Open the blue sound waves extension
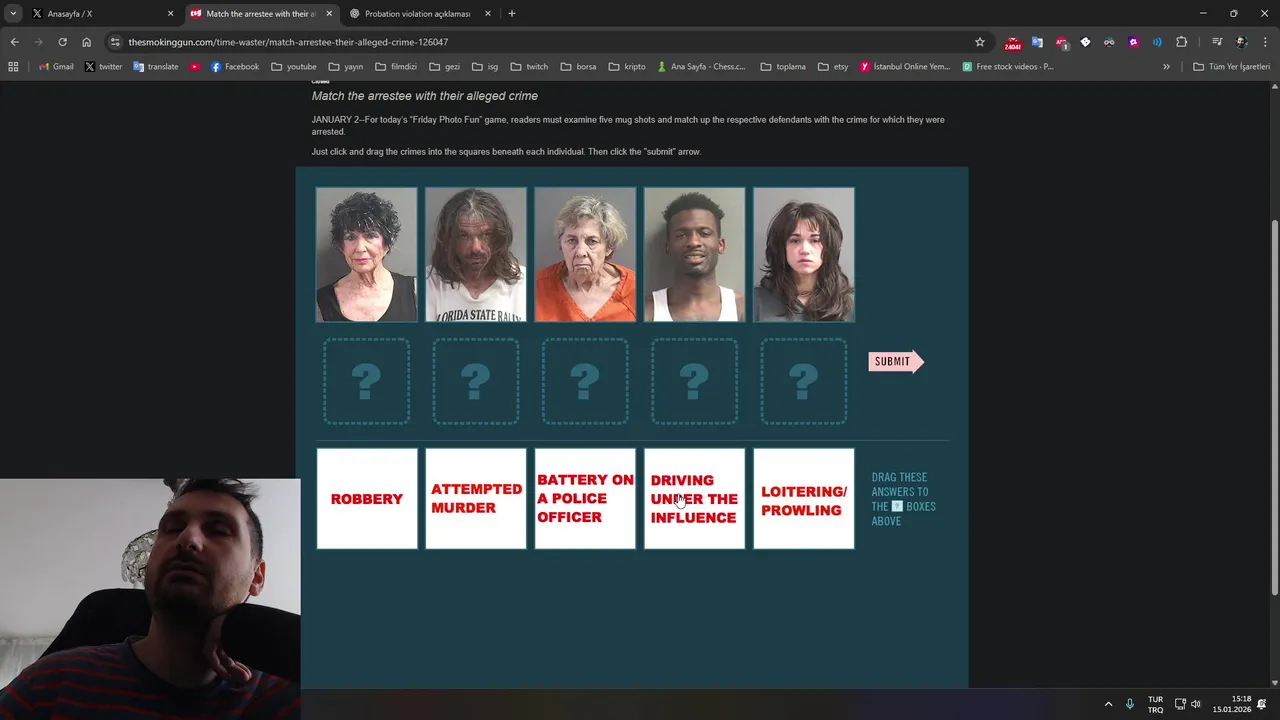Screen dimensions: 1280x720 (1157, 42)
